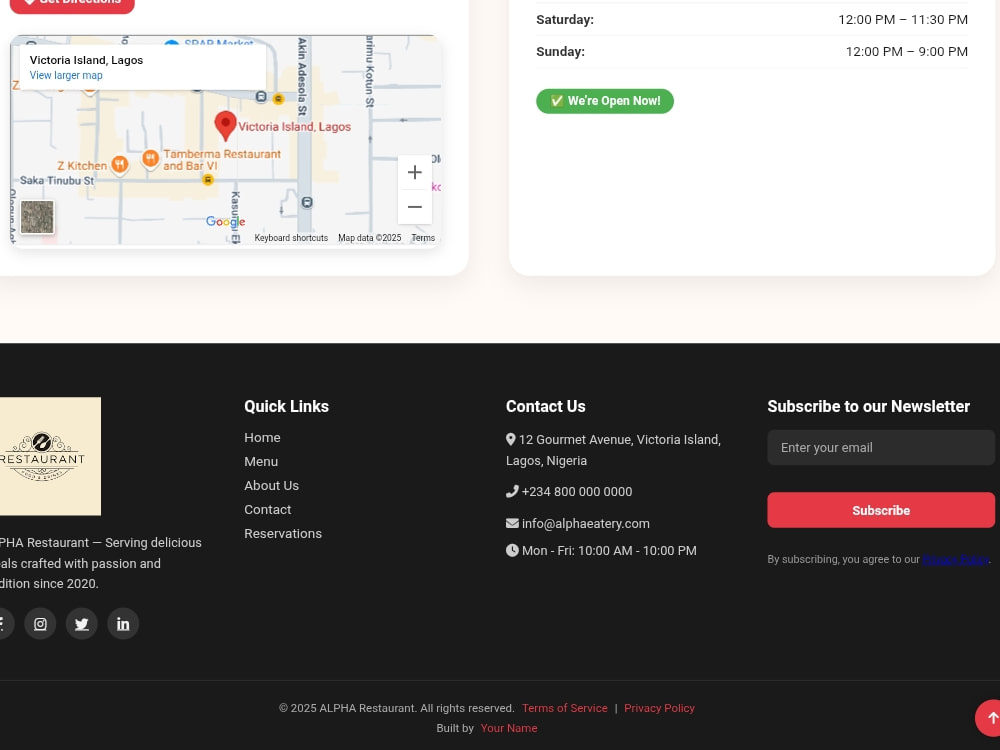Click the Enter your email field

(881, 448)
